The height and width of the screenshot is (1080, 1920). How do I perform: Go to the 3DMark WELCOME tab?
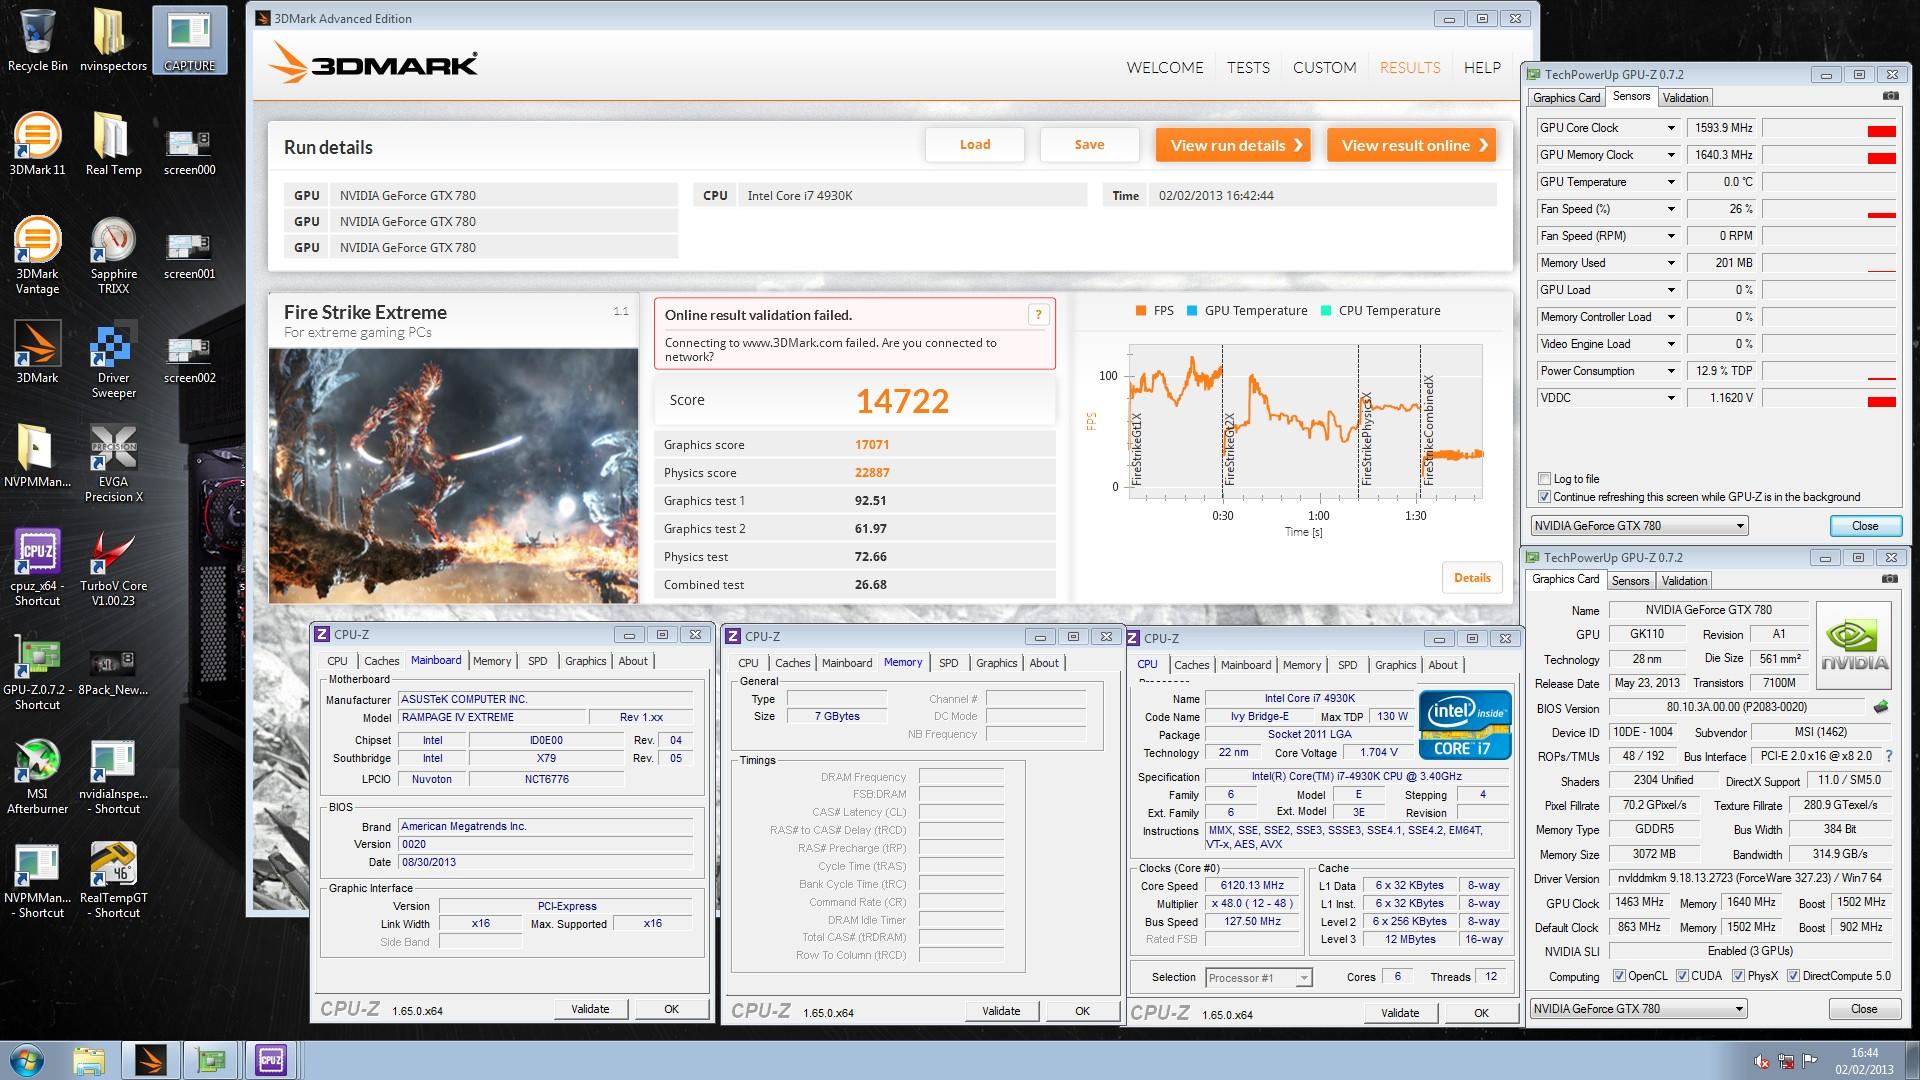(x=1165, y=68)
